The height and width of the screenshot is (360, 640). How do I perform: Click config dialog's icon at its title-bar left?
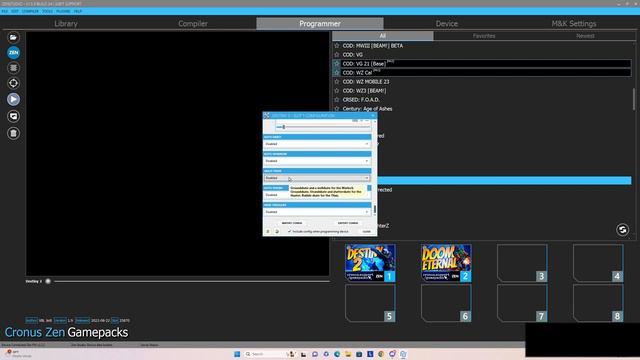(267, 116)
